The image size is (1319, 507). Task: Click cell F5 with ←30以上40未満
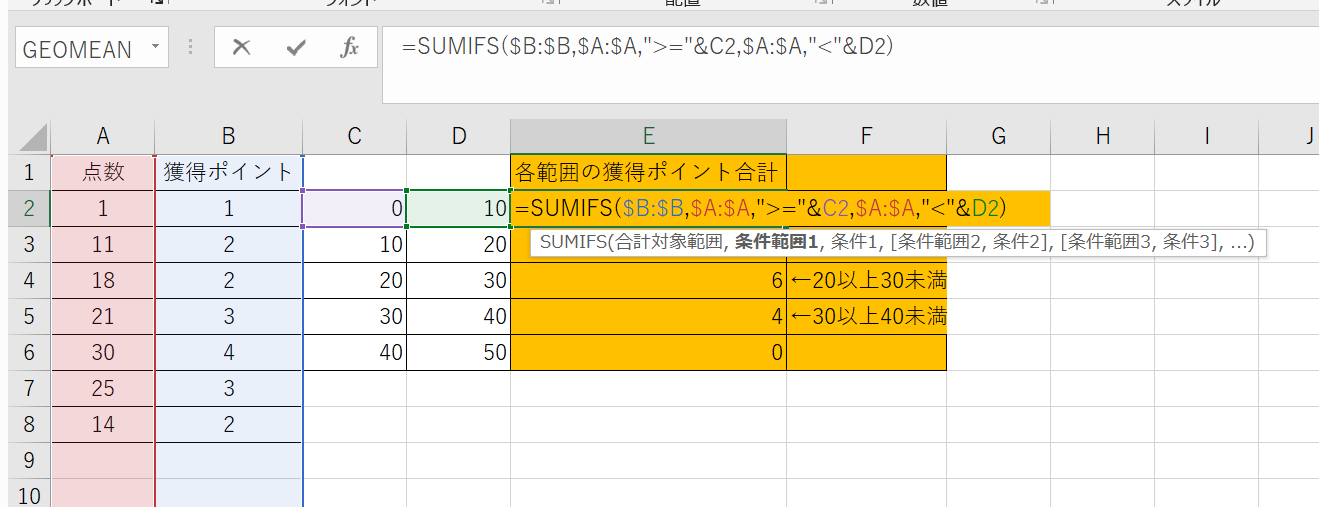pos(866,316)
